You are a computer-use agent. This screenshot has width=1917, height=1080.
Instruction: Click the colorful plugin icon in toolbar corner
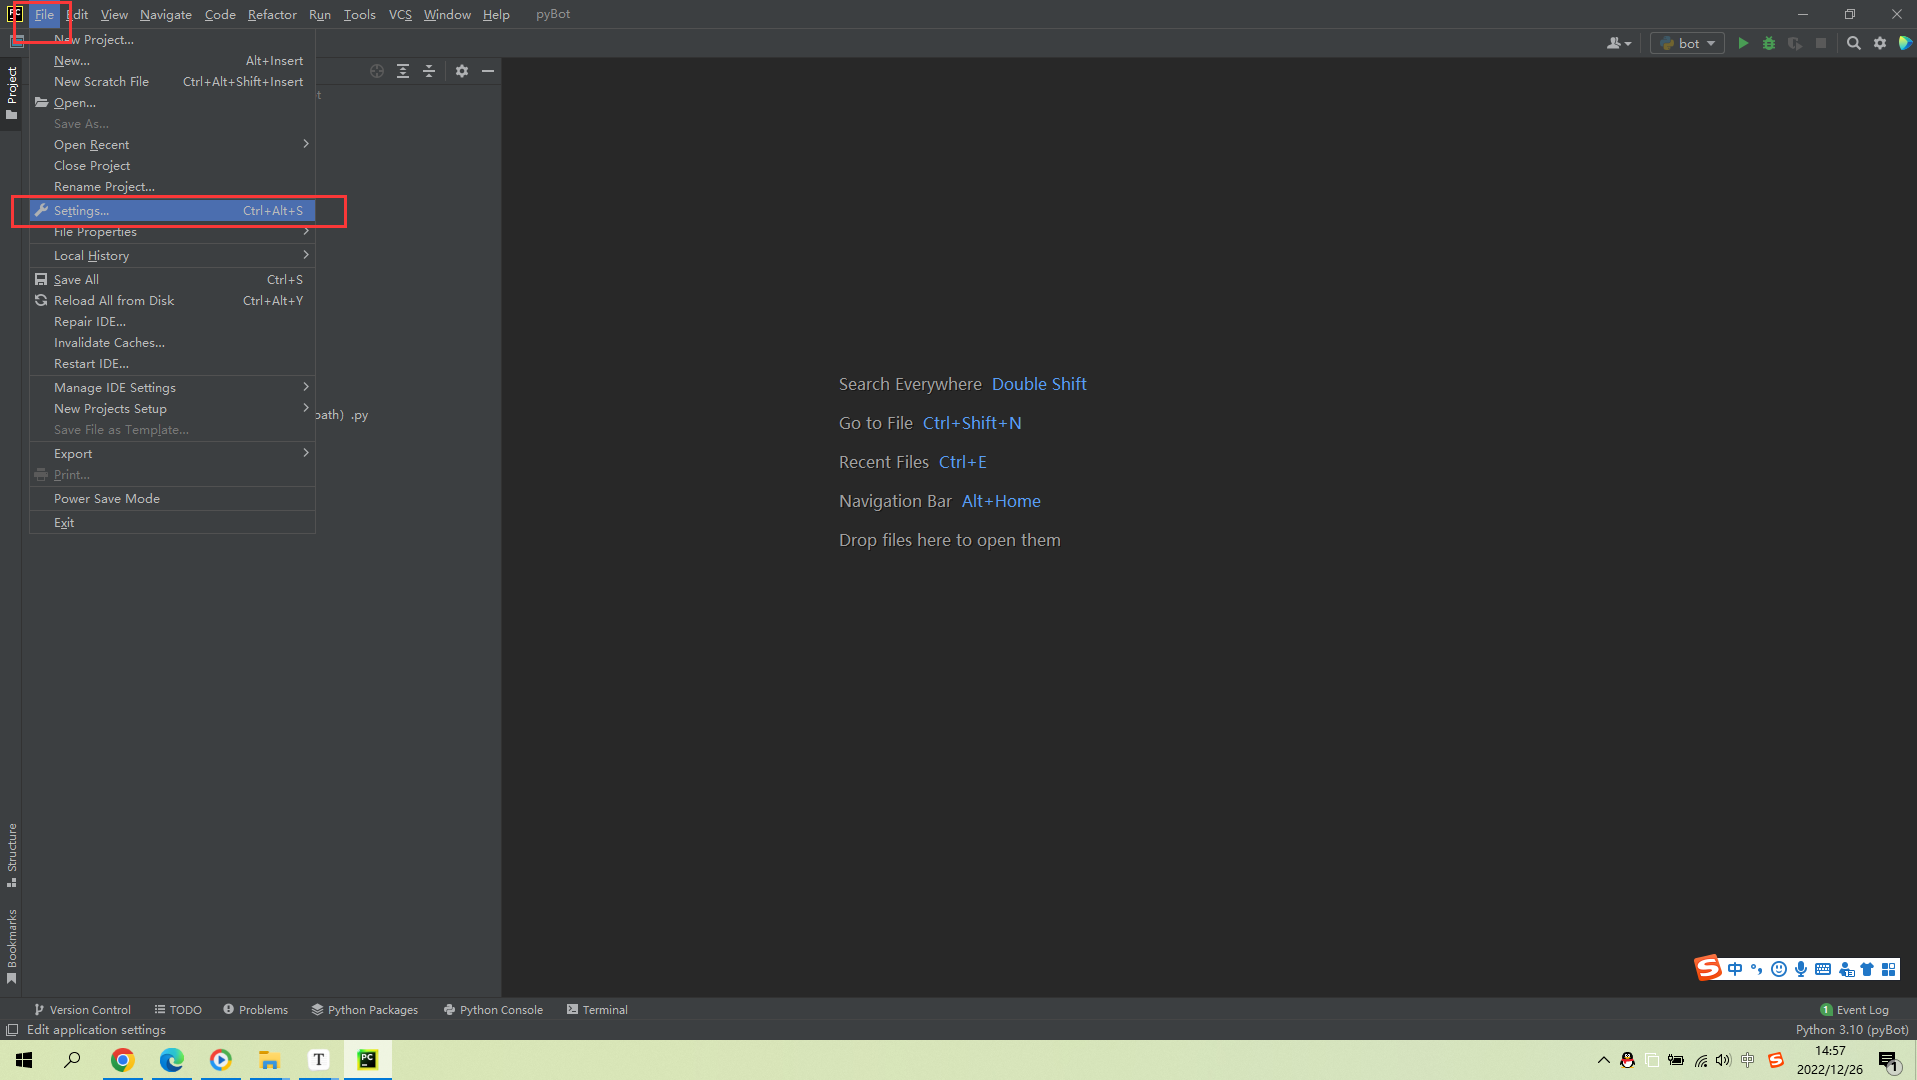pyautogui.click(x=1905, y=43)
